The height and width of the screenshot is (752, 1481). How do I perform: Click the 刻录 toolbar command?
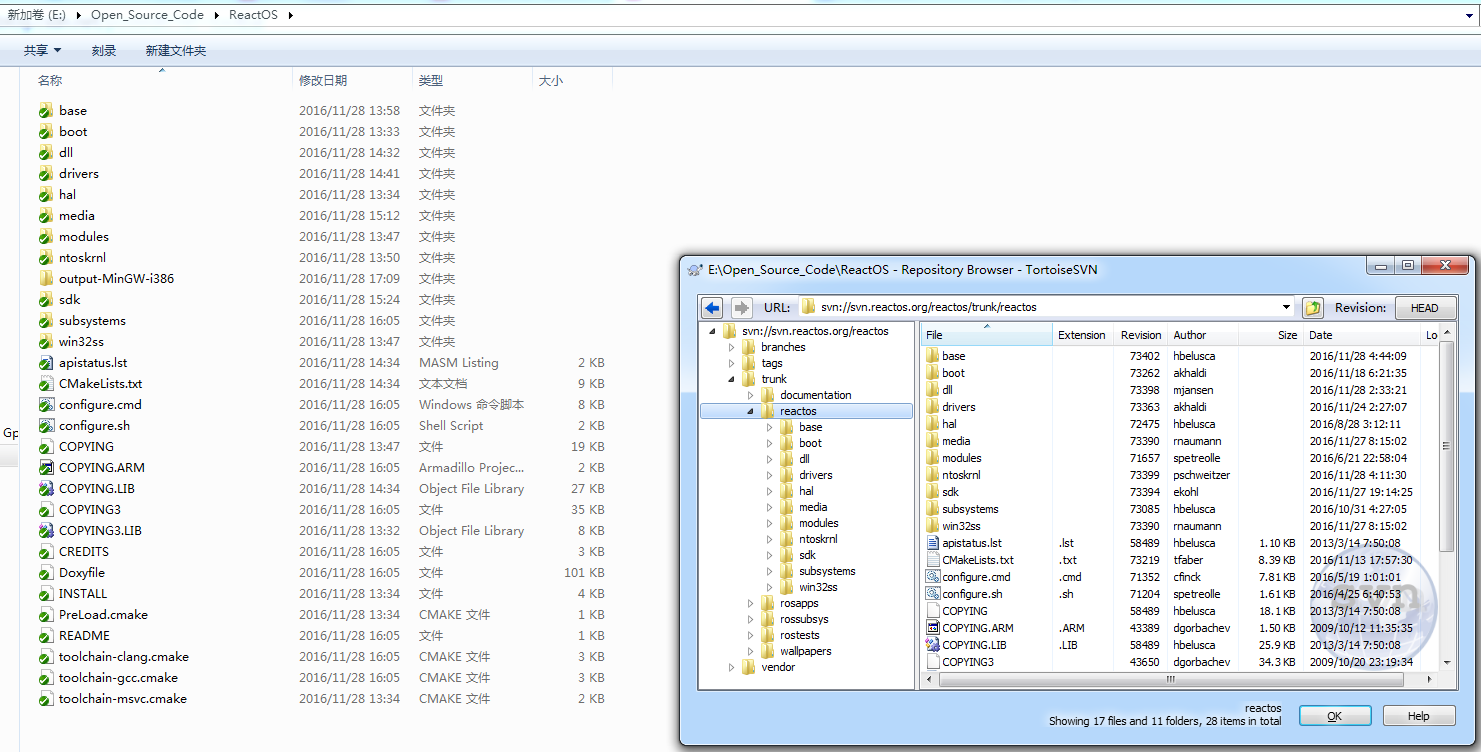[x=104, y=50]
